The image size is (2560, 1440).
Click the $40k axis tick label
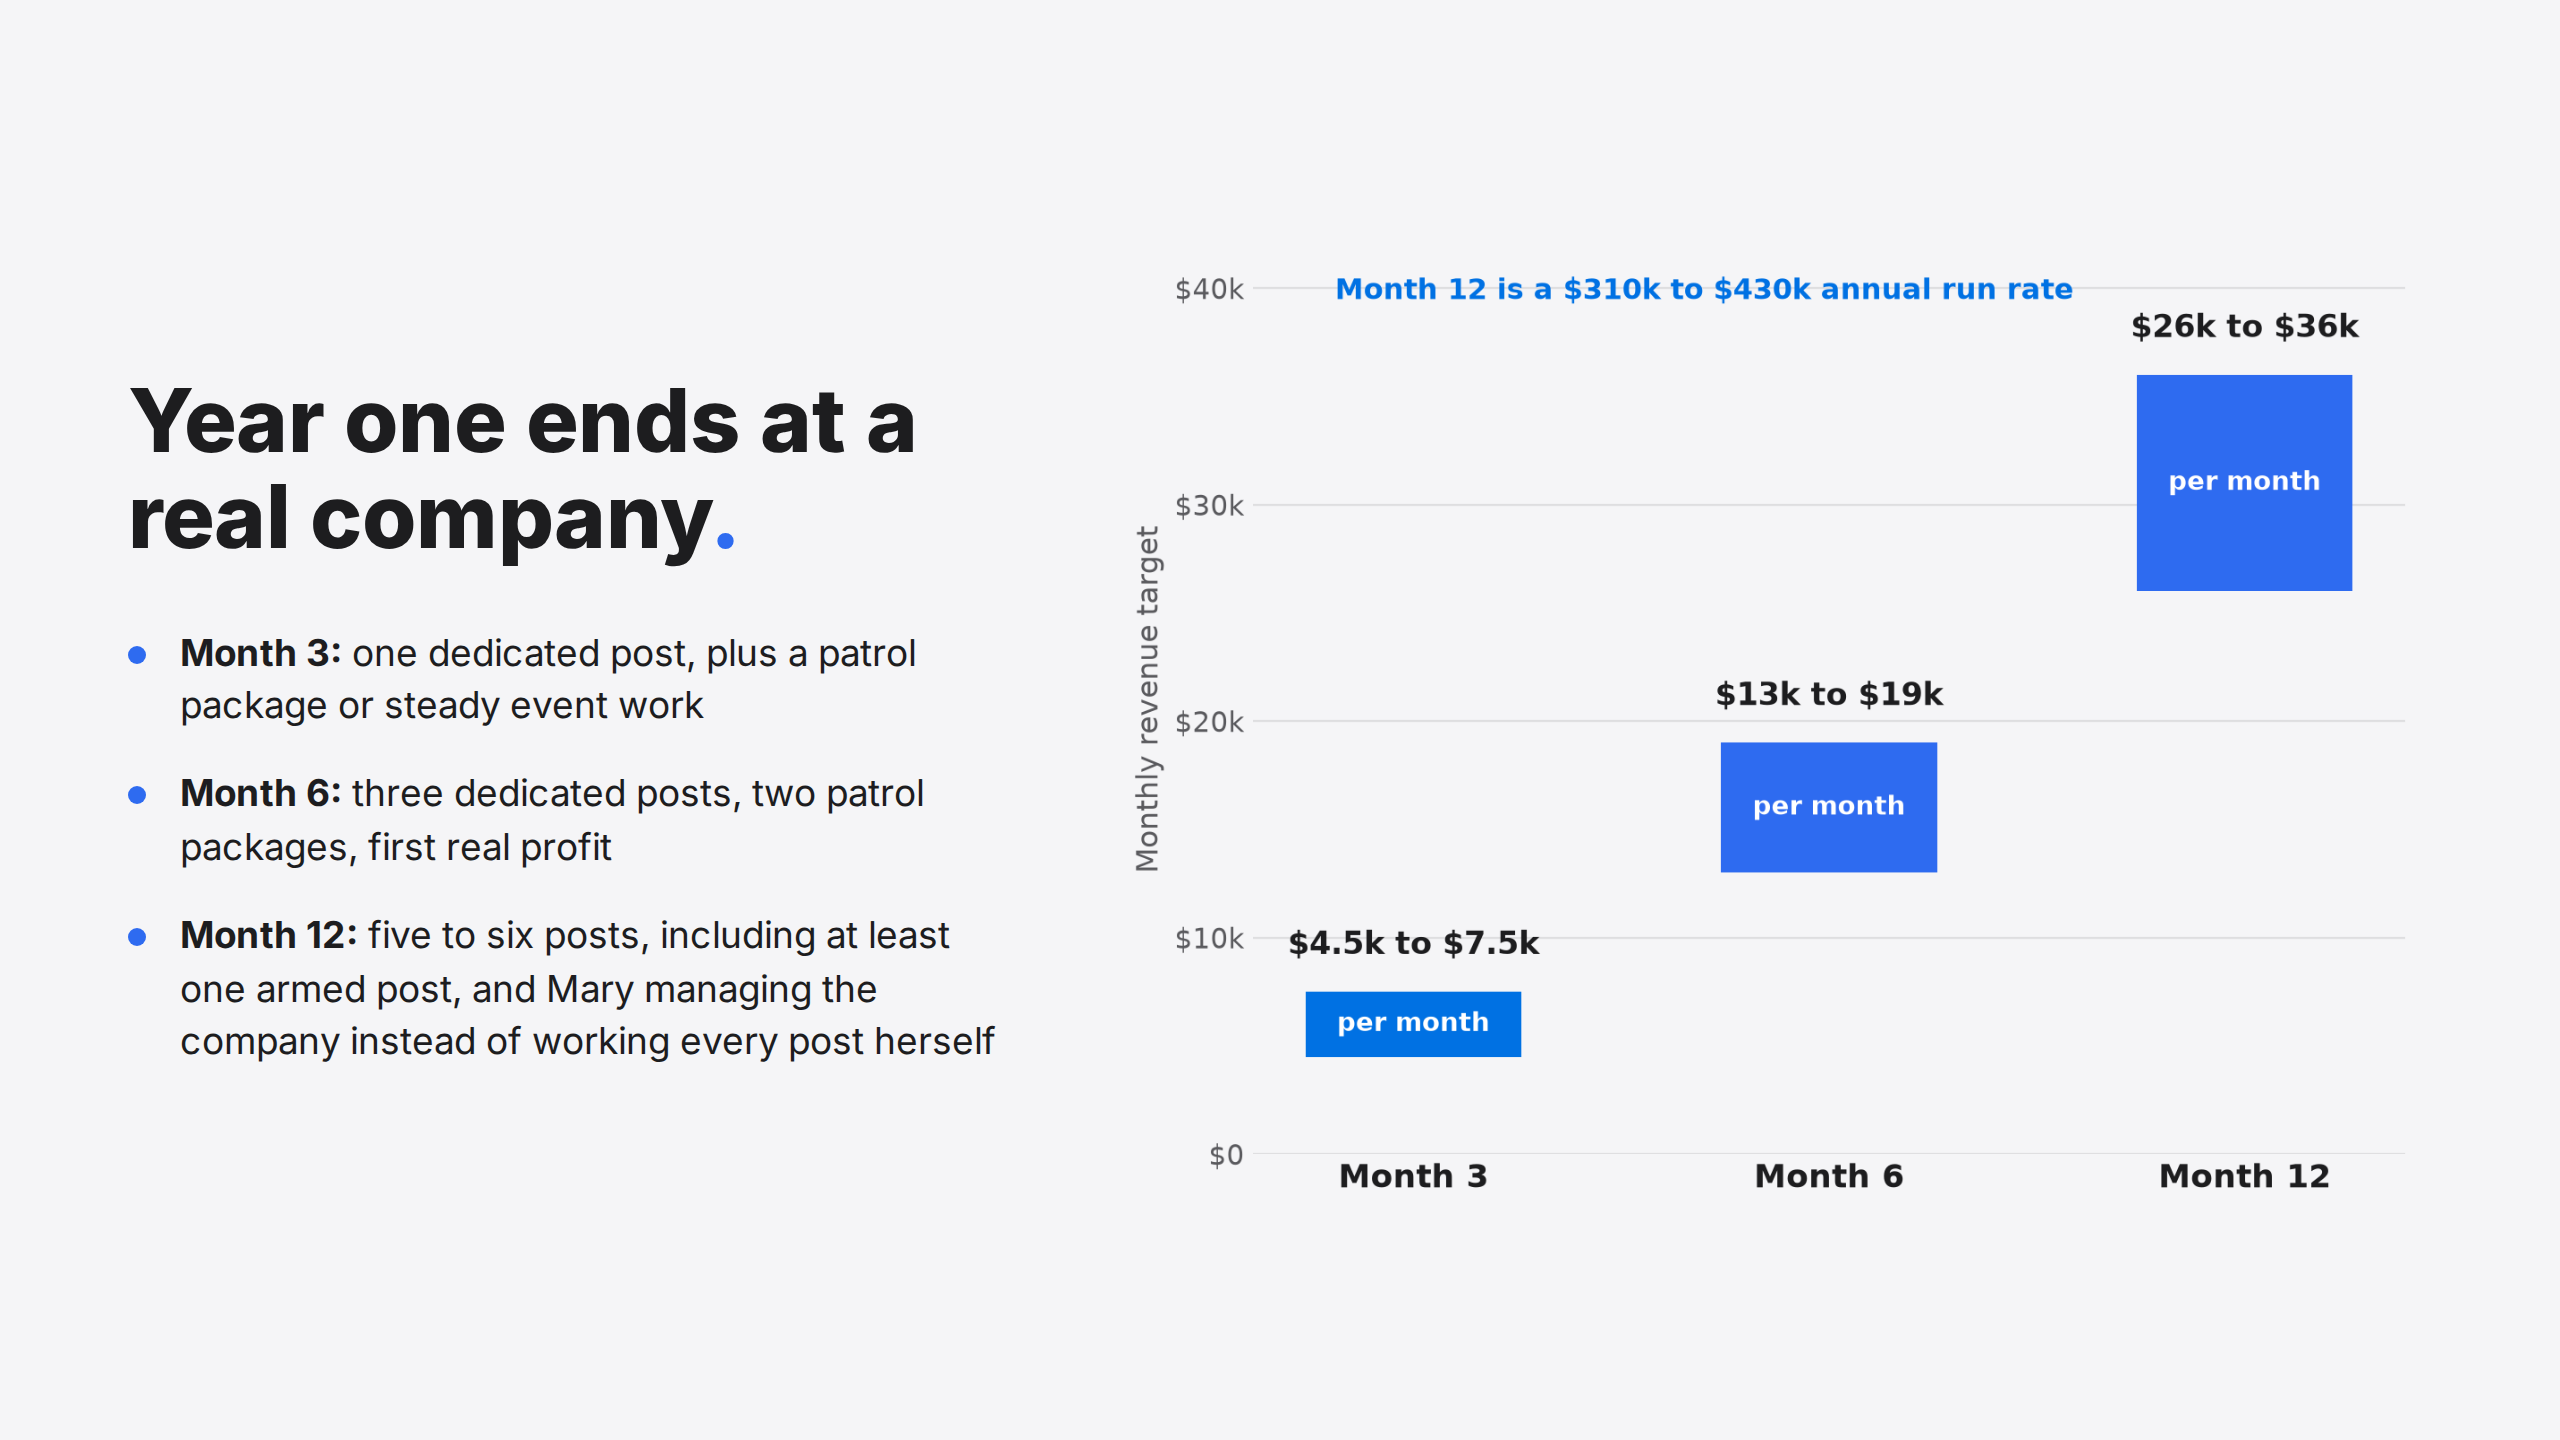pyautogui.click(x=1209, y=290)
